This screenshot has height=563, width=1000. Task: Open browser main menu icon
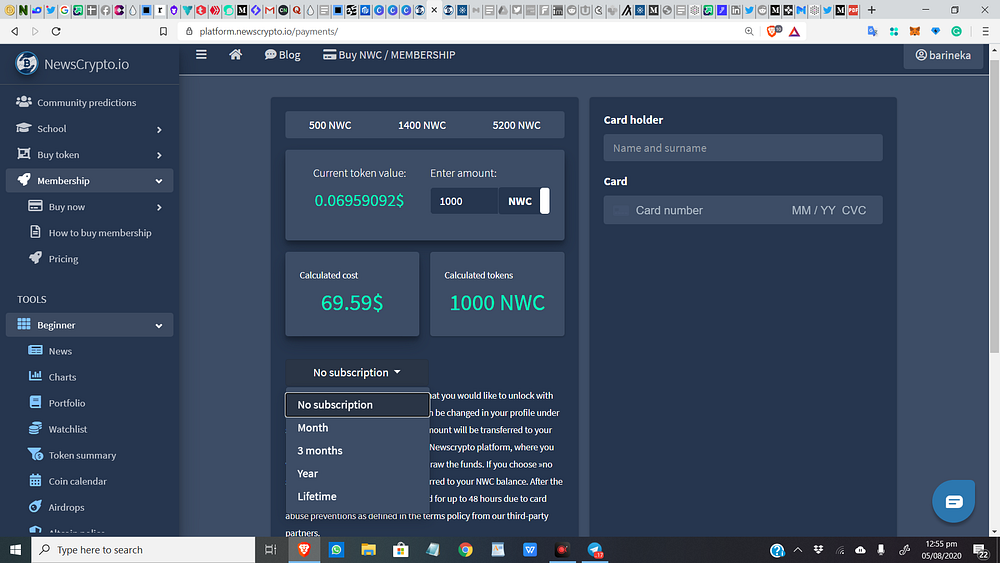click(x=985, y=31)
